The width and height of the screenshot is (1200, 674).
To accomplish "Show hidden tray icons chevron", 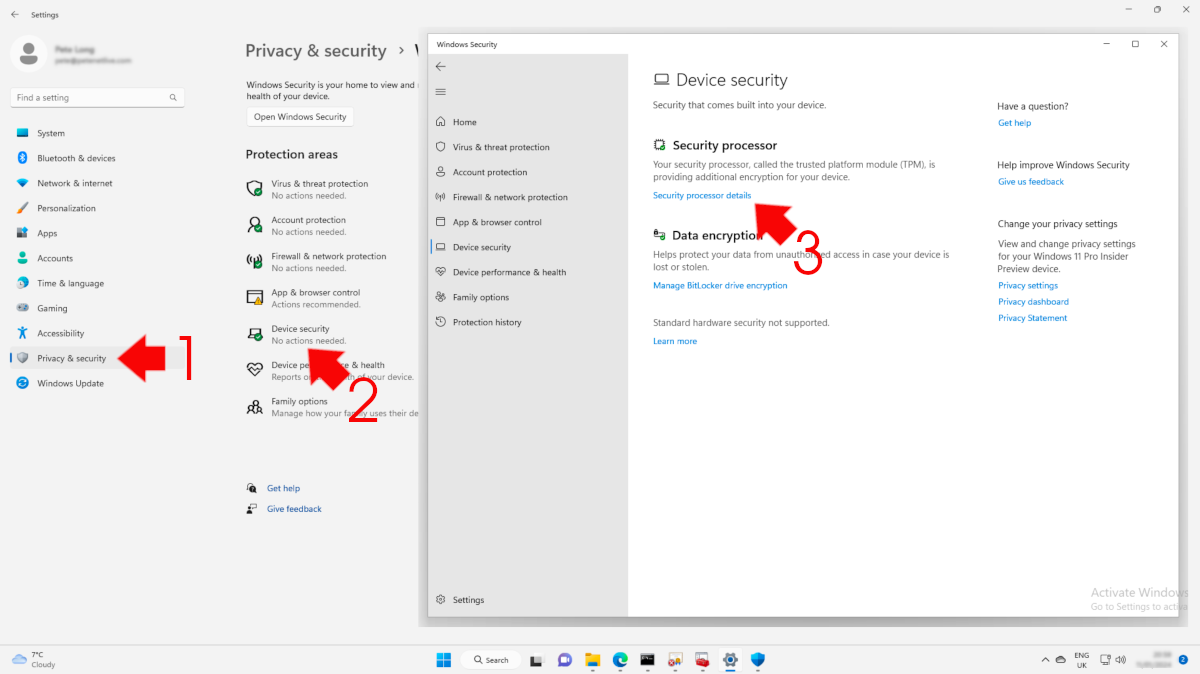I will (x=1045, y=660).
